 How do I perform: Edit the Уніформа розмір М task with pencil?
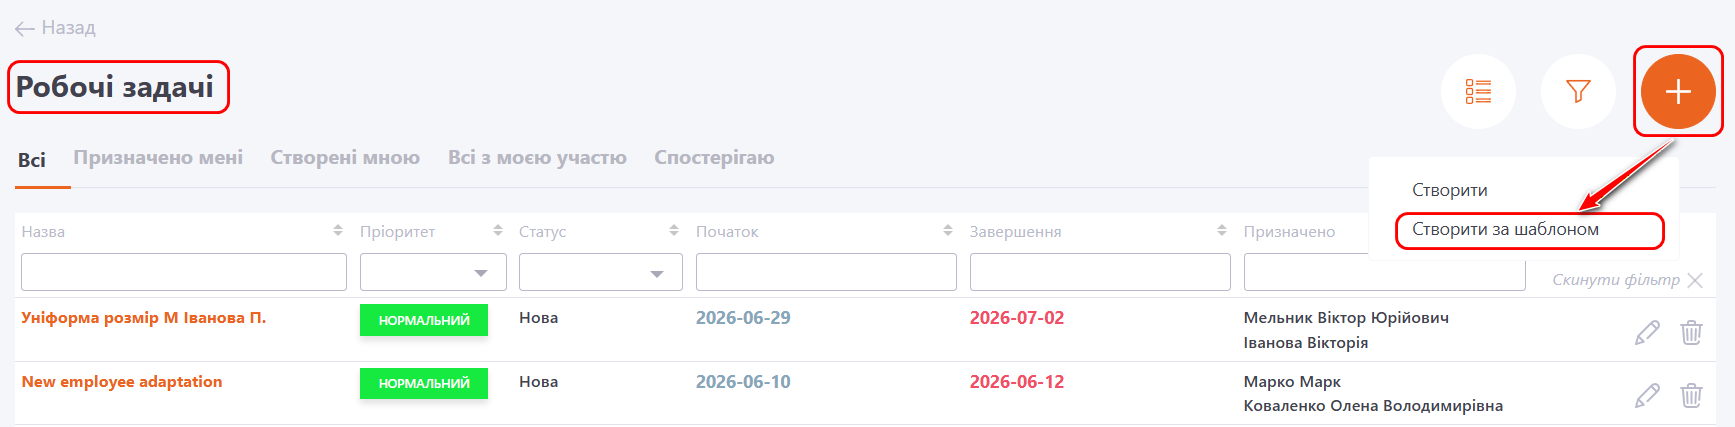tap(1647, 332)
